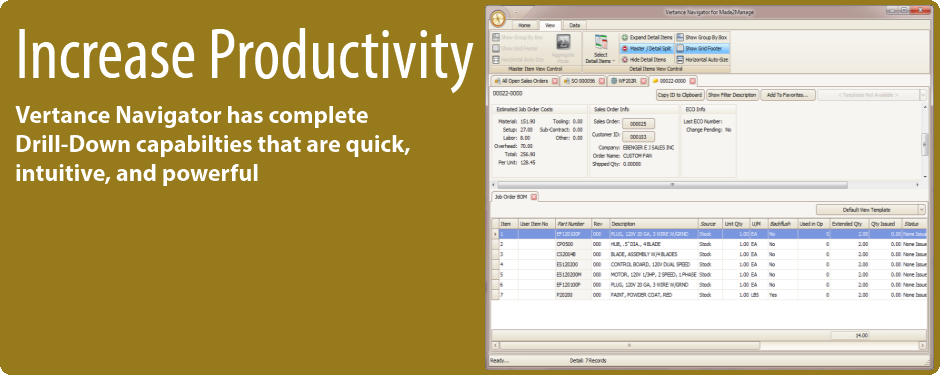Click the Hide Detail Items icon
Viewport: 940px width, 375px height.
click(624, 60)
